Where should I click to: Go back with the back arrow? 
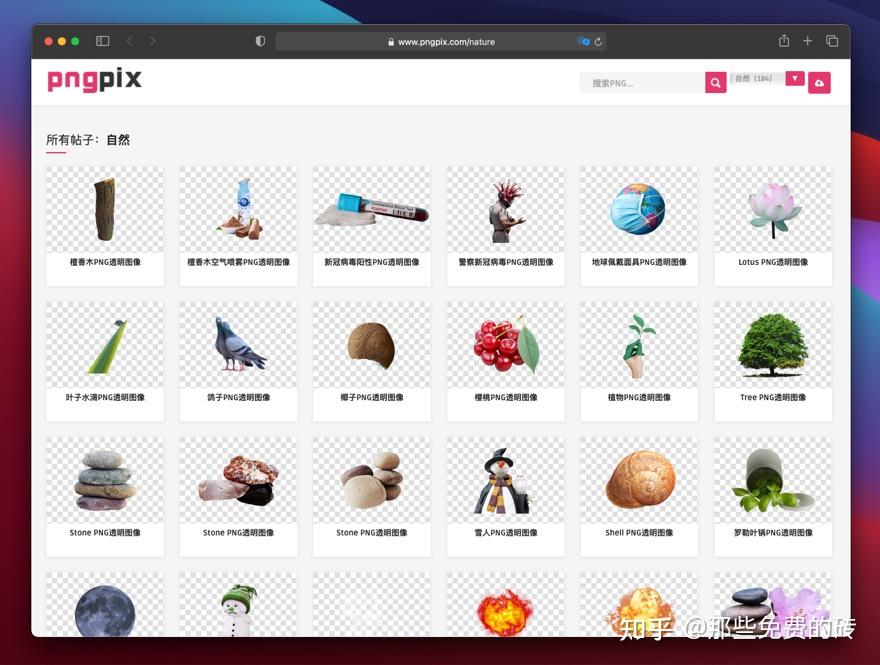point(130,41)
